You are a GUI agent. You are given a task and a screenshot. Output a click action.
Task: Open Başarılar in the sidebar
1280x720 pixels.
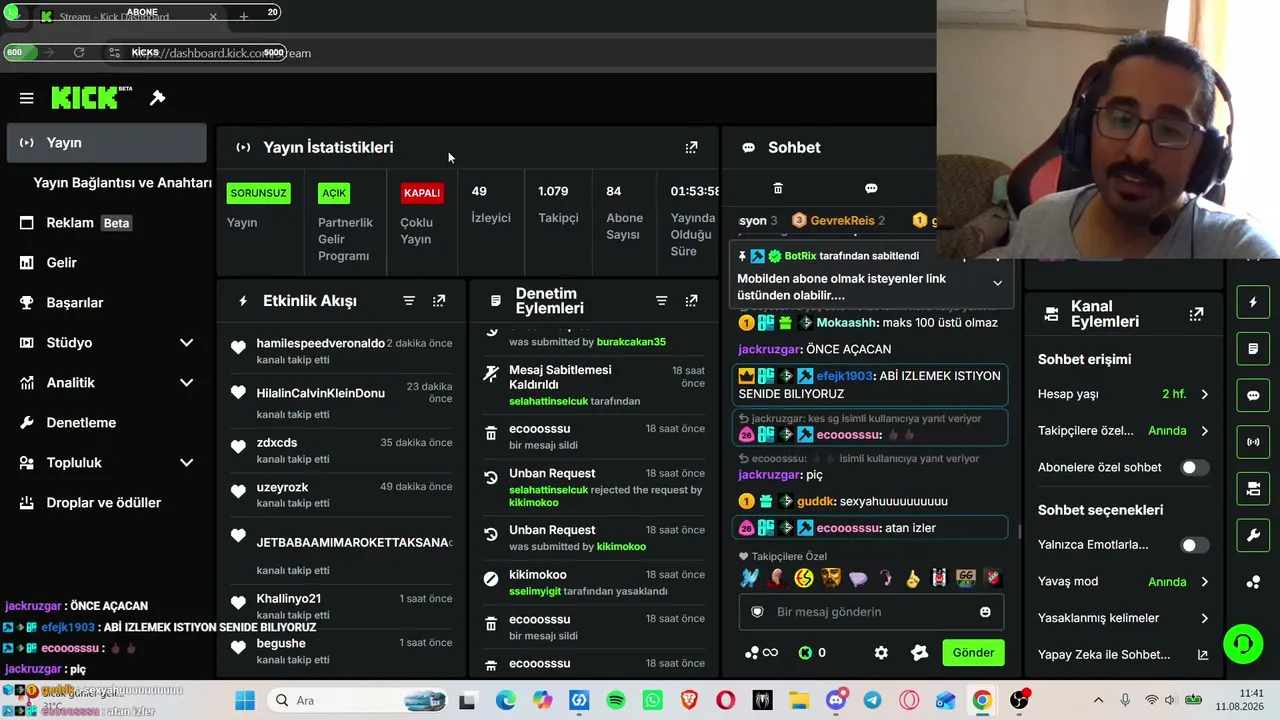pos(107,303)
